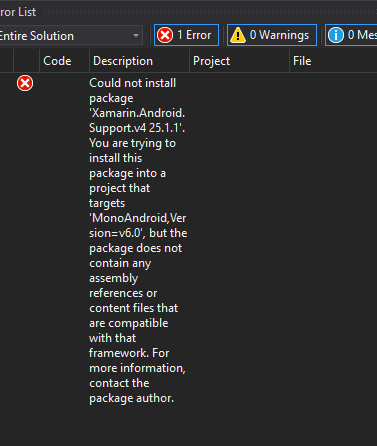The width and height of the screenshot is (377, 446).
Task: Select the Xamarin.Android.Support.v4 error description
Action: (x=138, y=240)
